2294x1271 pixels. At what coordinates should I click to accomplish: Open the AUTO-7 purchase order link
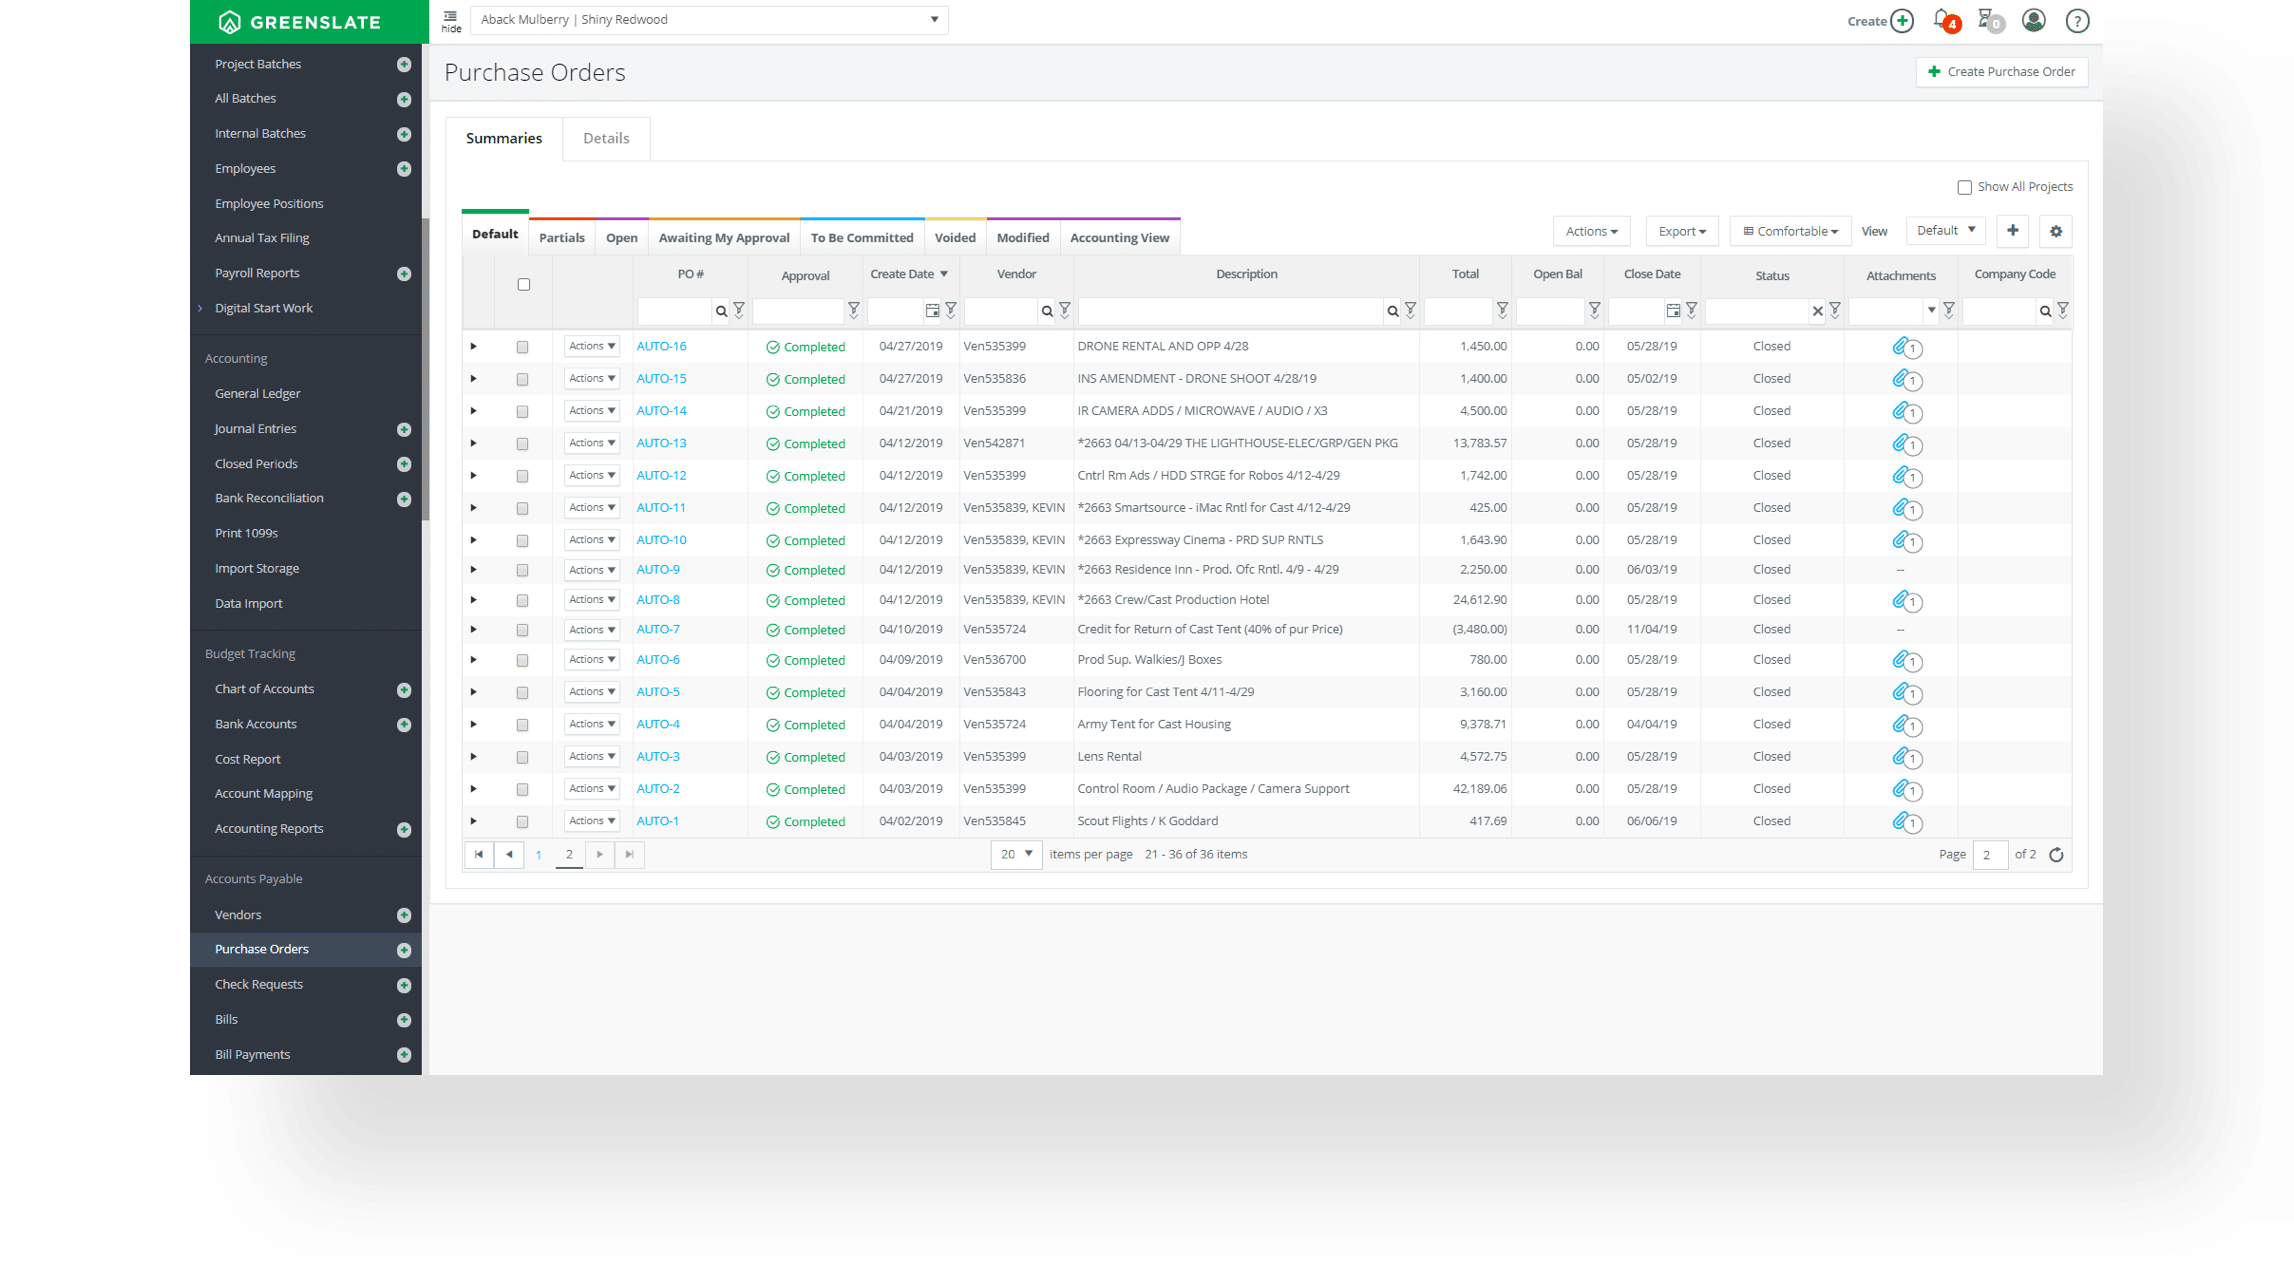[x=658, y=630]
